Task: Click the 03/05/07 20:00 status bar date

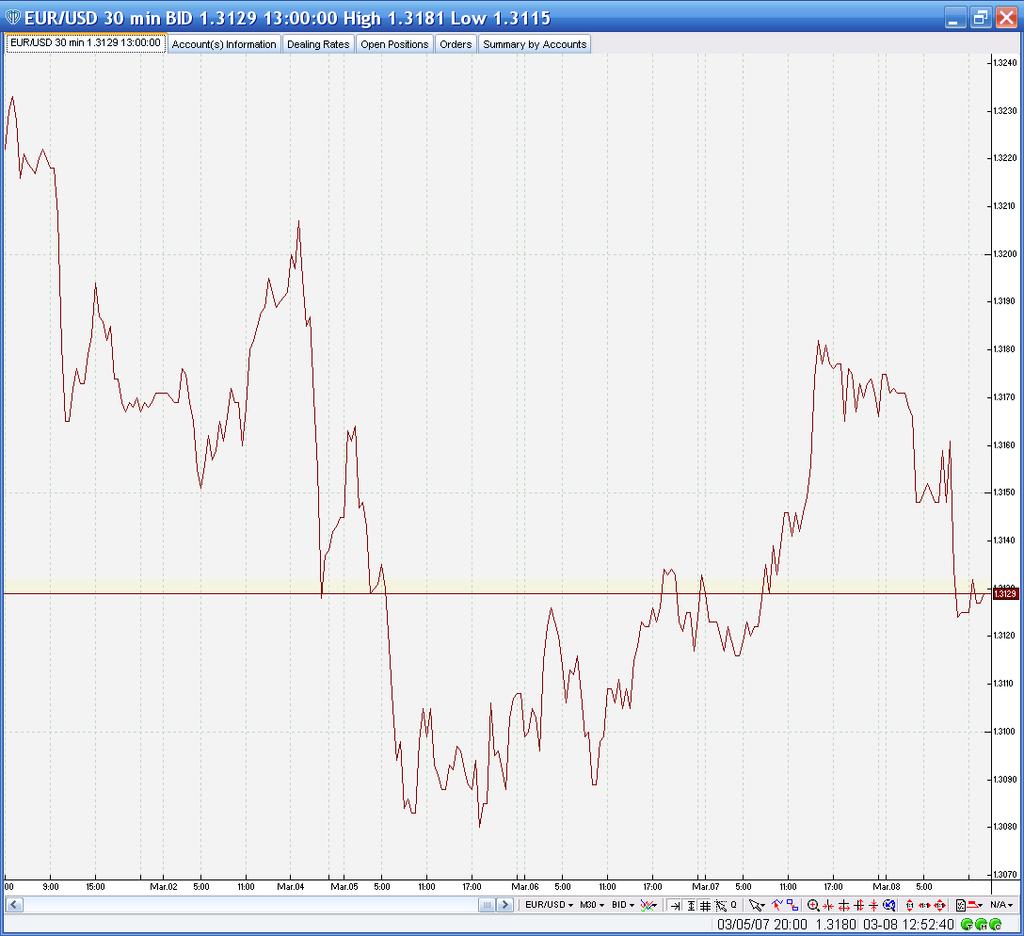Action: click(x=761, y=924)
